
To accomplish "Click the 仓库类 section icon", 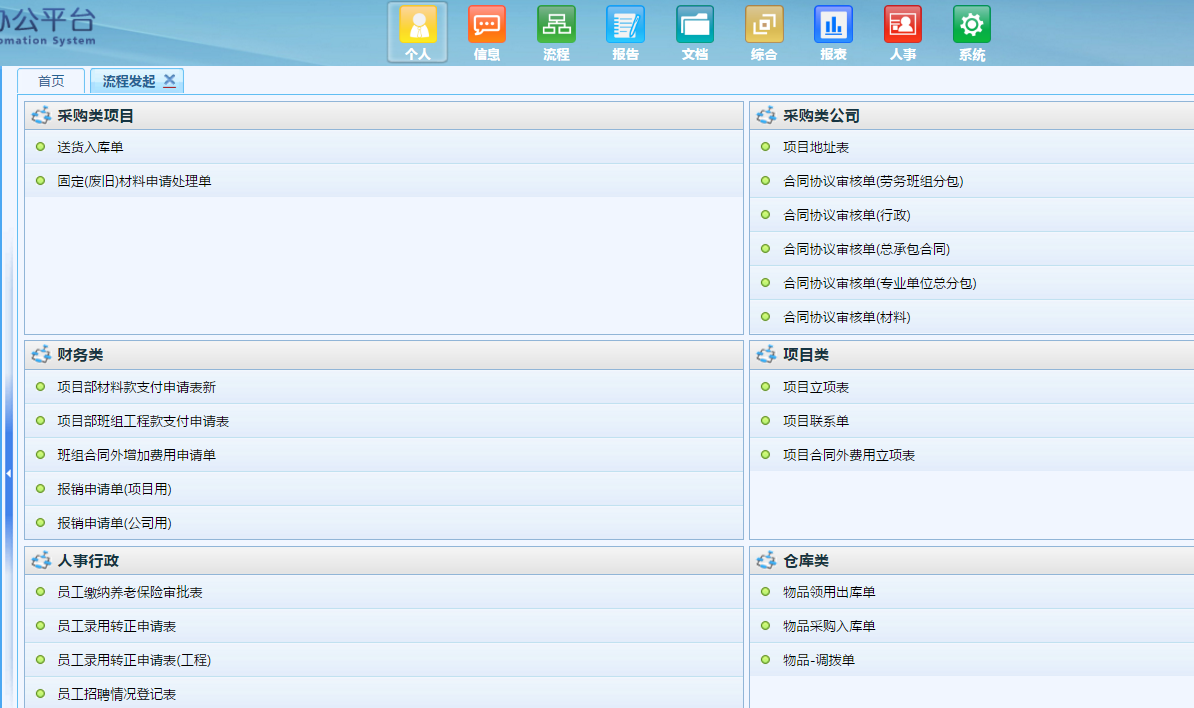I will [766, 560].
